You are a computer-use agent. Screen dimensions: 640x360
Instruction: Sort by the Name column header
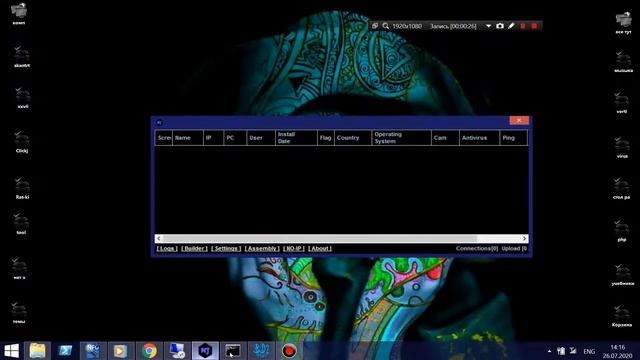(x=188, y=138)
